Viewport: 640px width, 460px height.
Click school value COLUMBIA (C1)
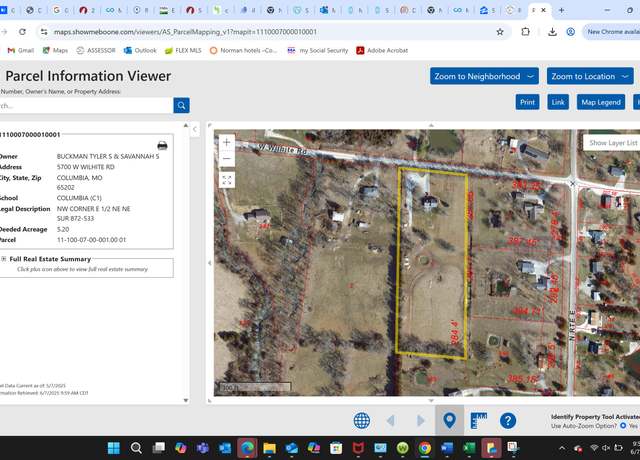(79, 198)
